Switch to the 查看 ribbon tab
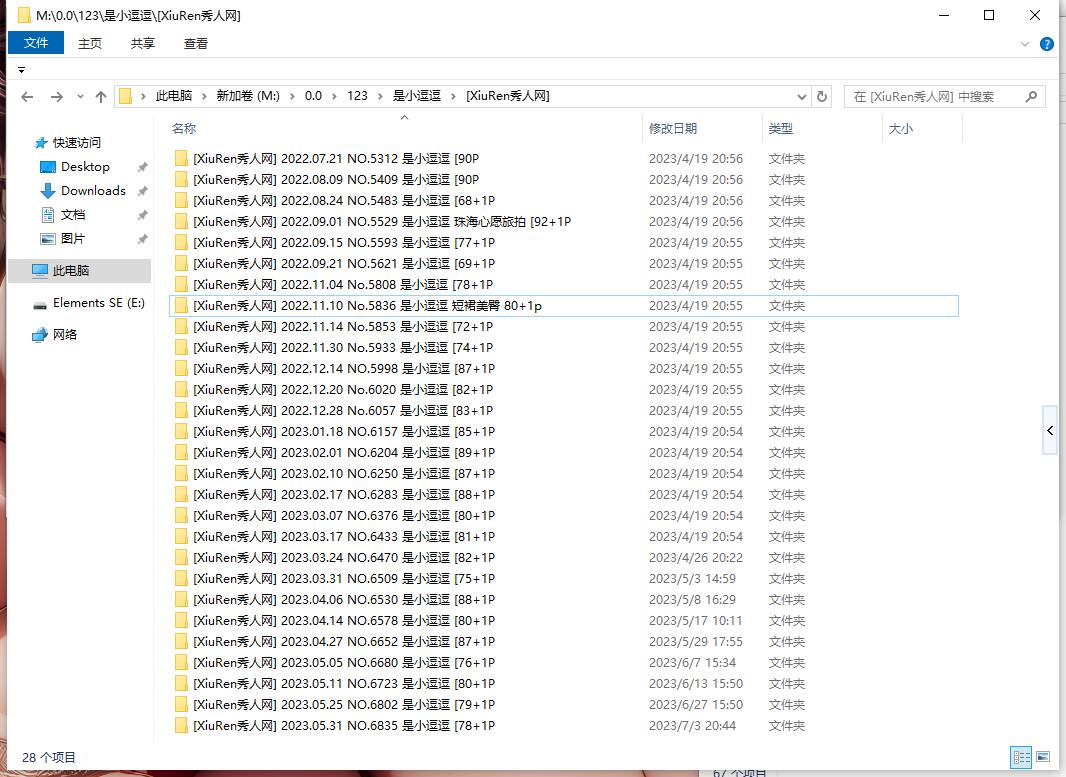1066x777 pixels. click(x=196, y=44)
